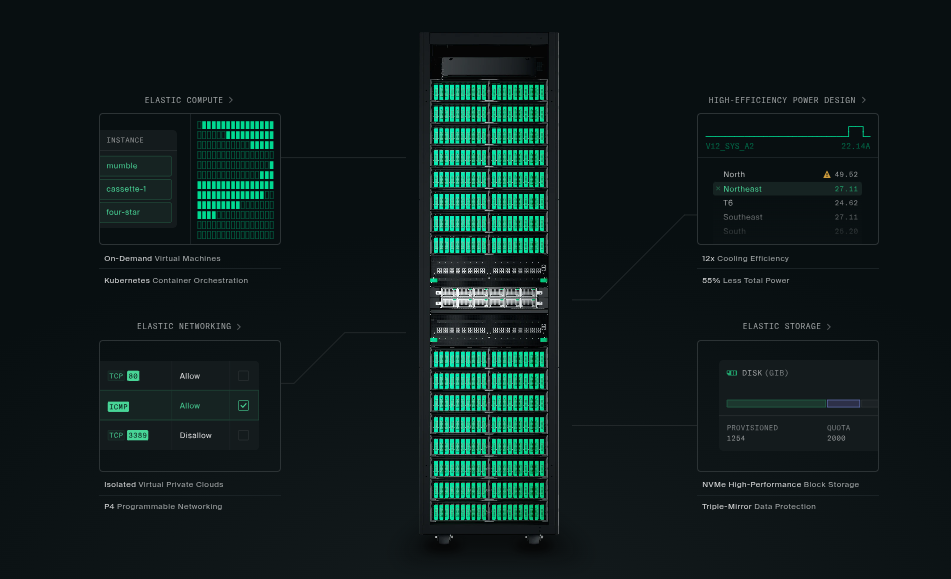Choose the cassette-1 instance button

coord(136,189)
